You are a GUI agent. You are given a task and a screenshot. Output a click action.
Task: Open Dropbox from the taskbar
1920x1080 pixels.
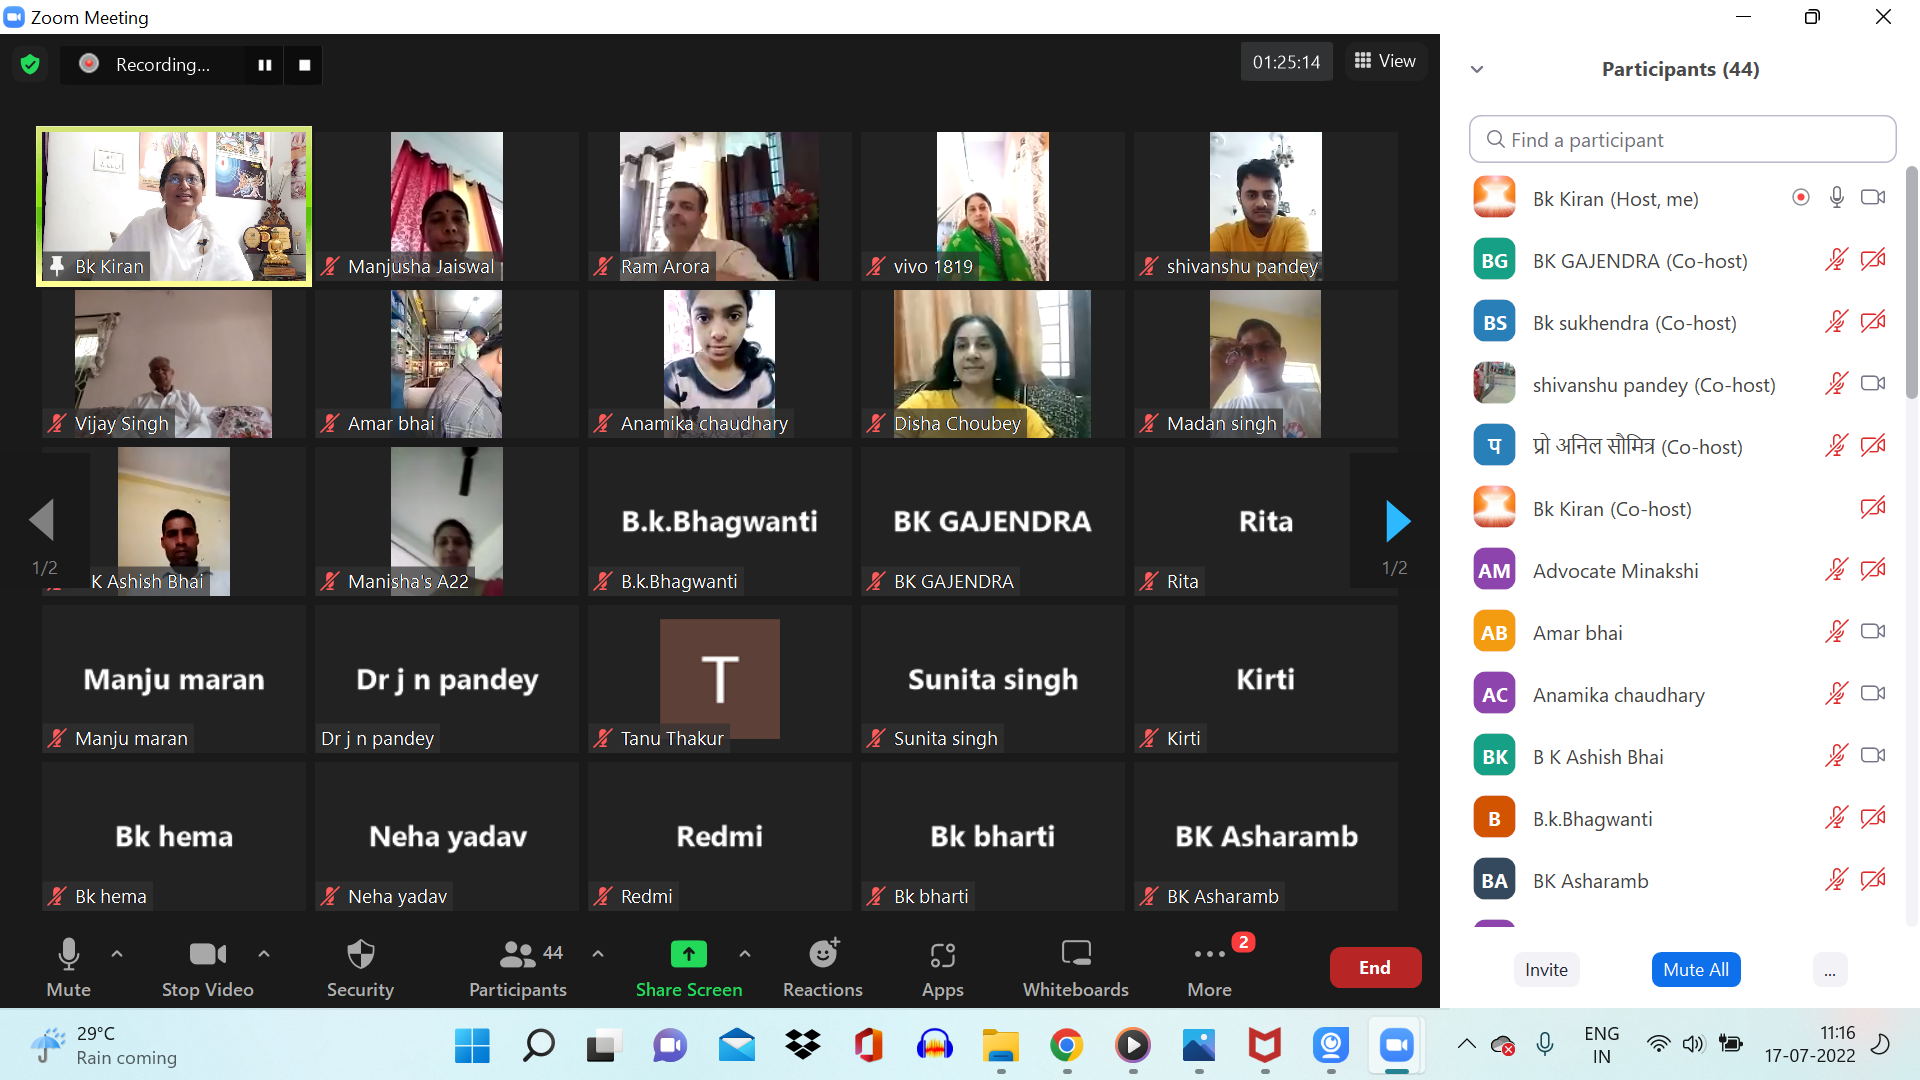click(x=803, y=1046)
